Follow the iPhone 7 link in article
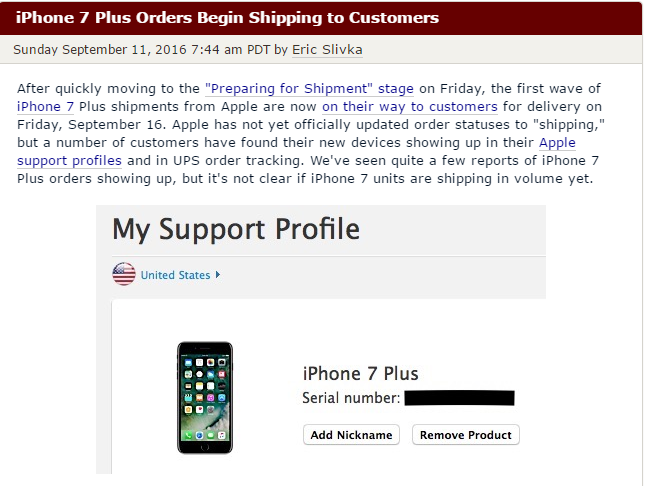This screenshot has width=647, height=486. click(x=45, y=107)
